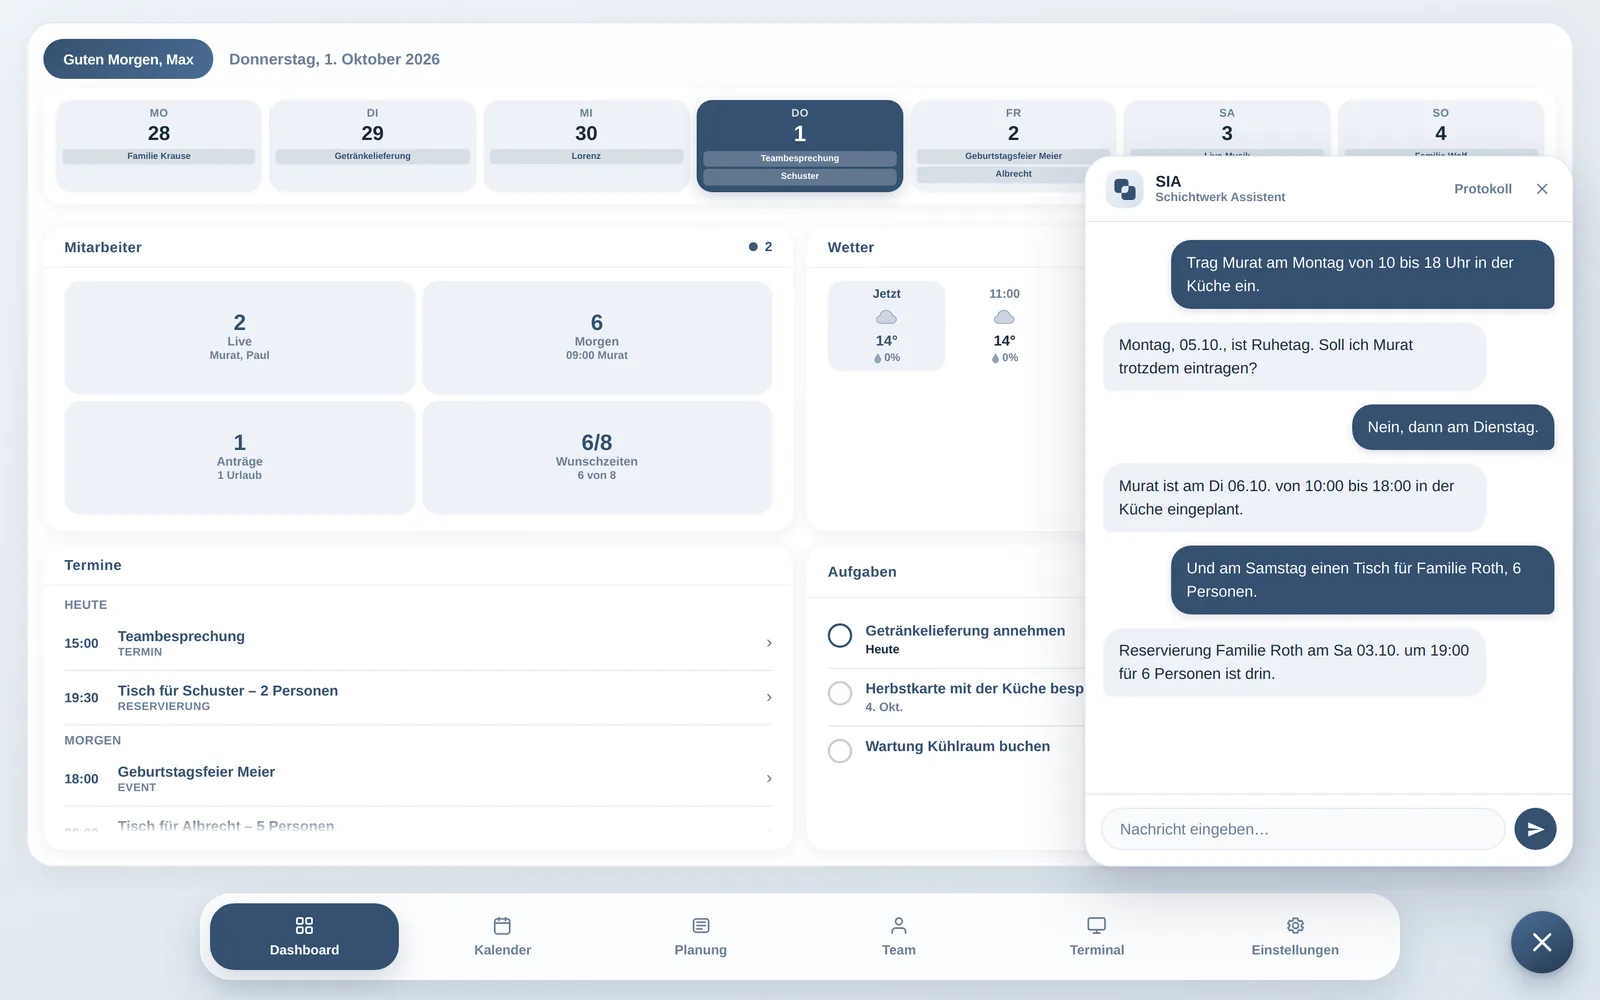Viewport: 1600px width, 1000px height.
Task: Select Thursday 1 highlighted day card
Action: pyautogui.click(x=800, y=145)
